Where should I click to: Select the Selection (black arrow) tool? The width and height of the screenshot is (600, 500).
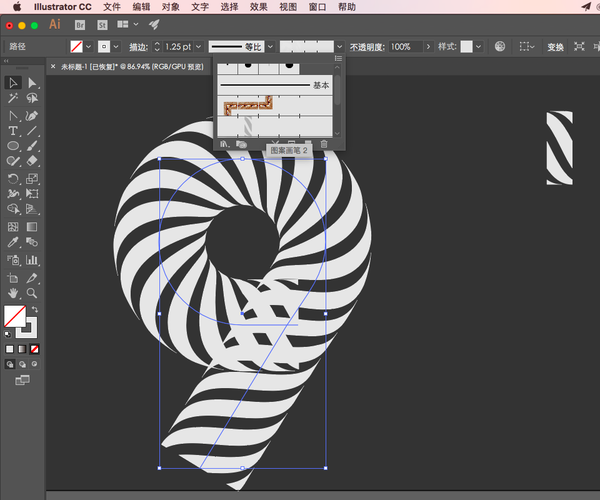[13, 84]
